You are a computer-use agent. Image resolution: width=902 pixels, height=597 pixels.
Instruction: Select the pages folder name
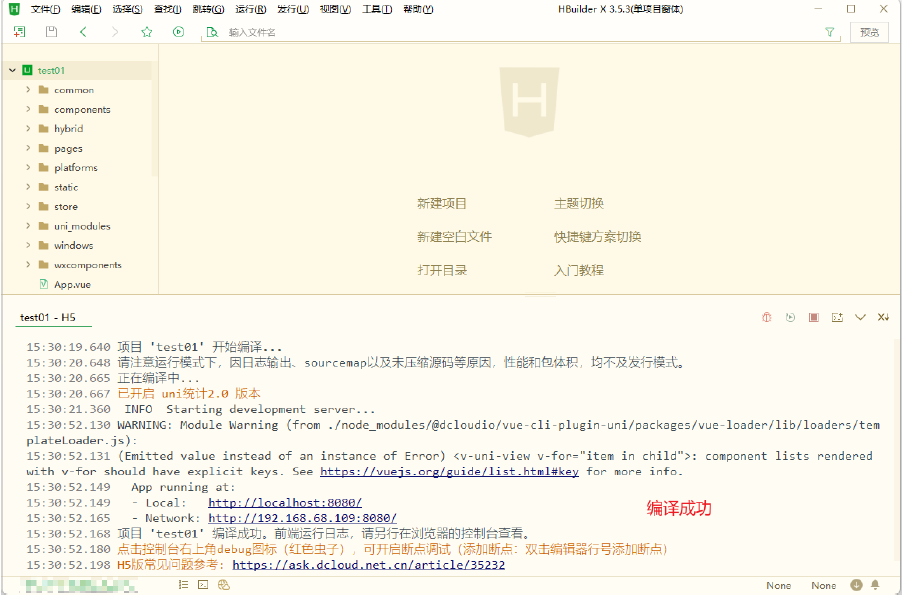click(x=68, y=148)
